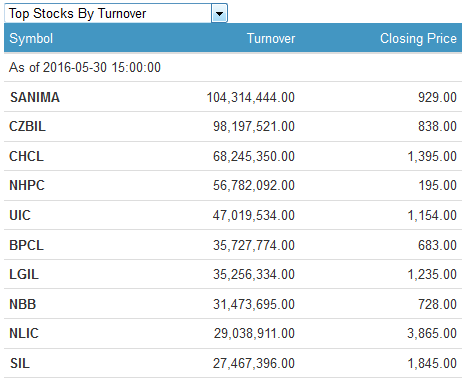This screenshot has height=380, width=462.
Task: Select turnover value 56,782,092.00
Action: [254, 185]
